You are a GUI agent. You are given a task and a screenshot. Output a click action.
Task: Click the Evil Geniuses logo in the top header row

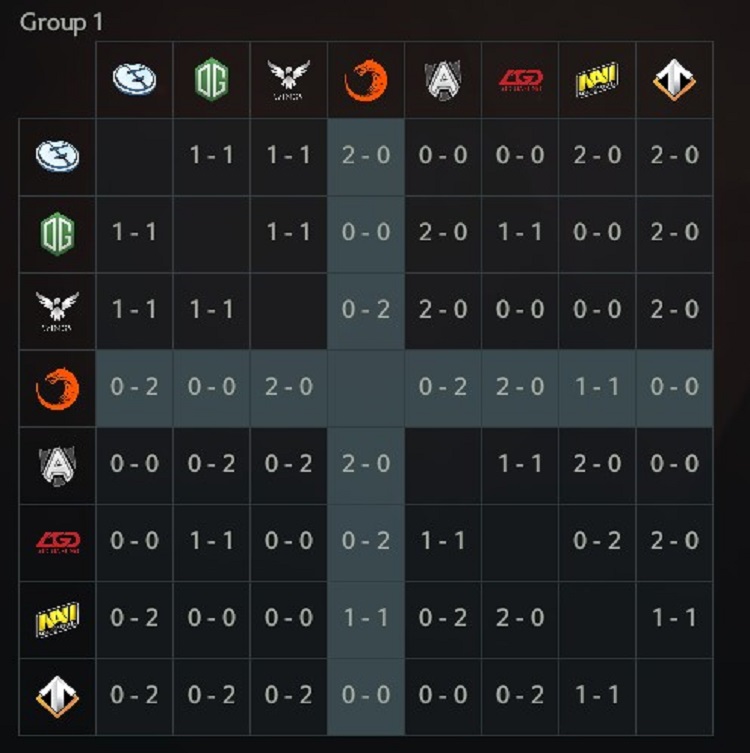point(134,80)
